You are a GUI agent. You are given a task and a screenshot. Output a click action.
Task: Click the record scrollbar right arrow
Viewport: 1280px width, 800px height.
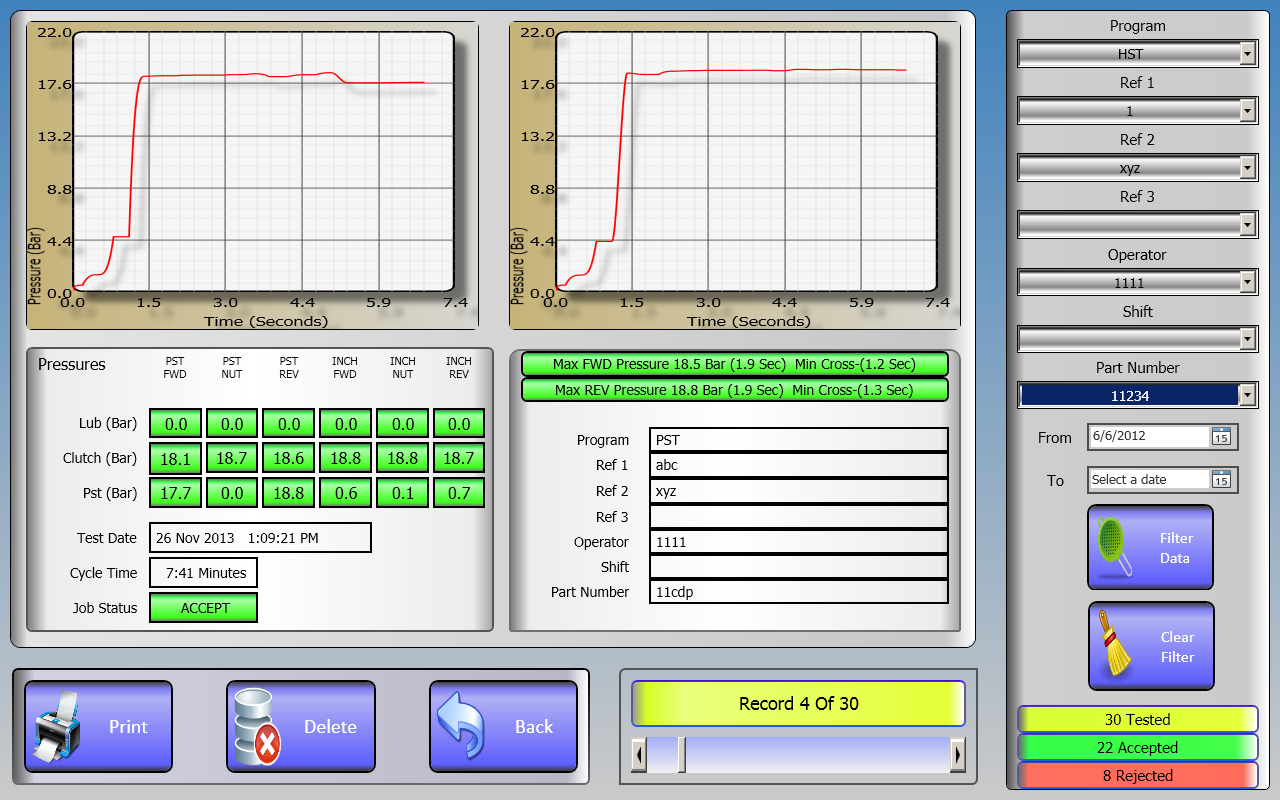[x=958, y=754]
